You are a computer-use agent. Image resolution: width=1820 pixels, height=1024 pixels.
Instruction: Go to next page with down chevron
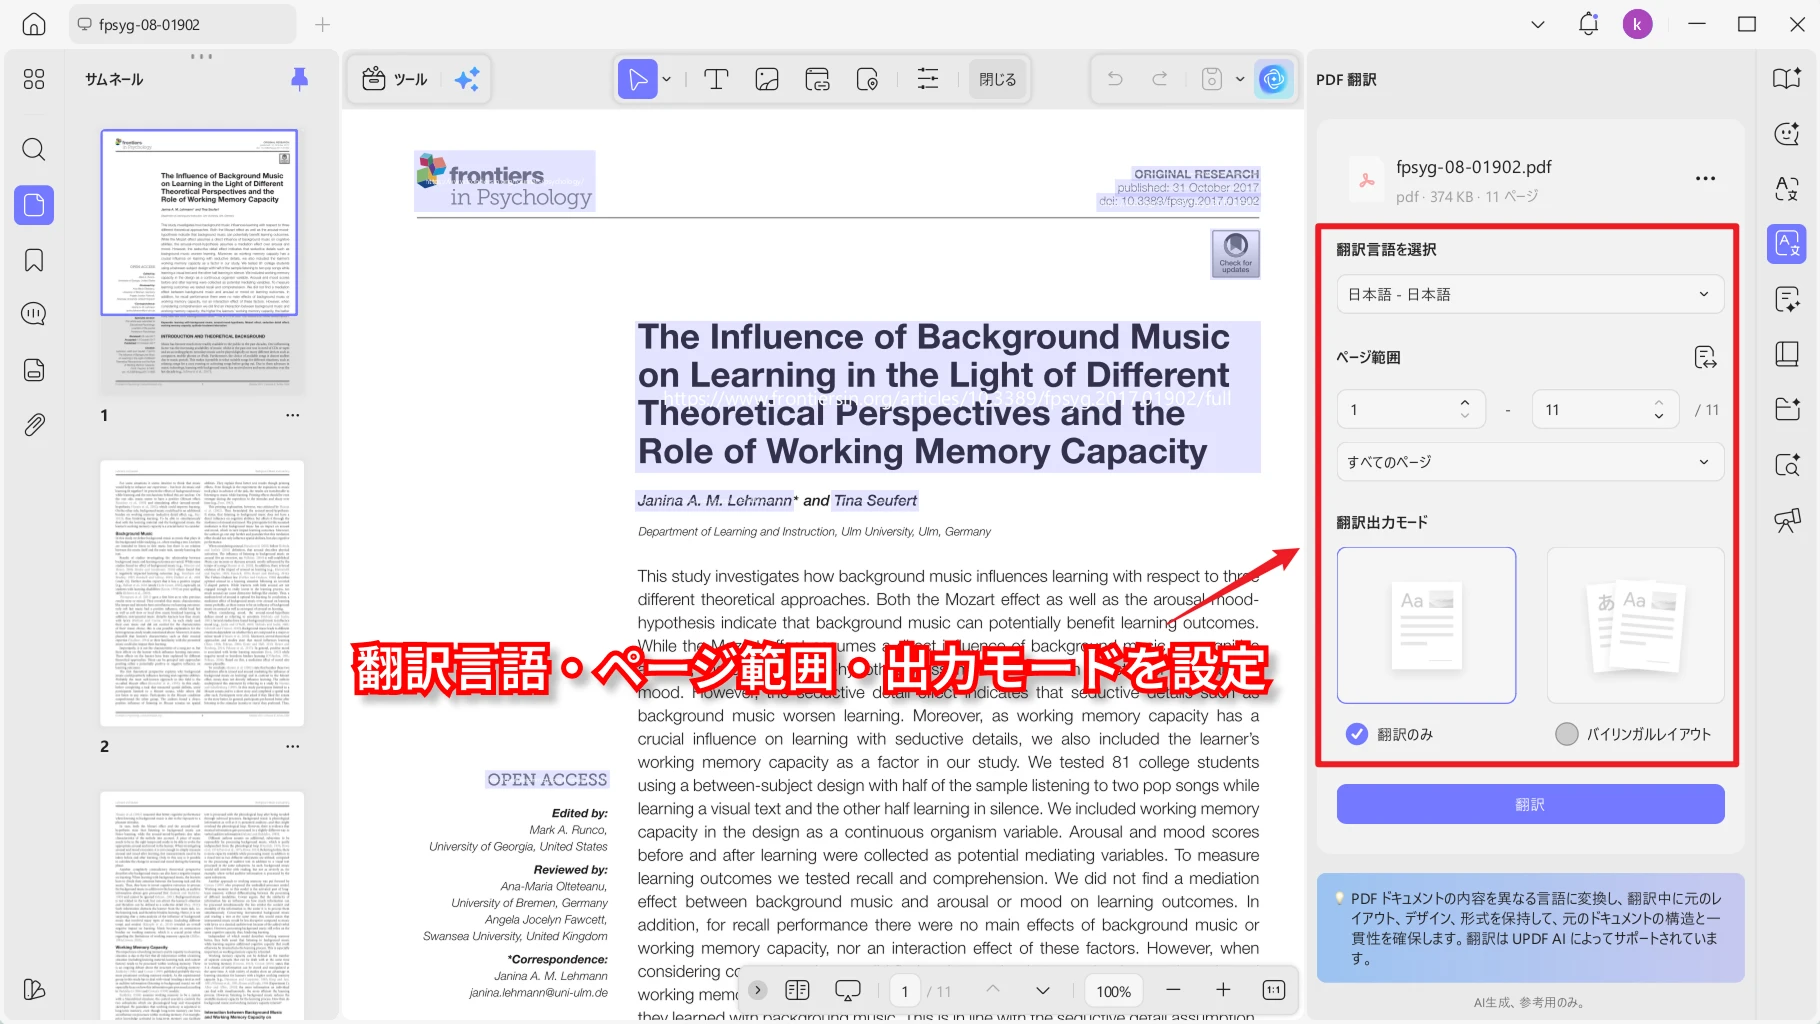(1042, 990)
